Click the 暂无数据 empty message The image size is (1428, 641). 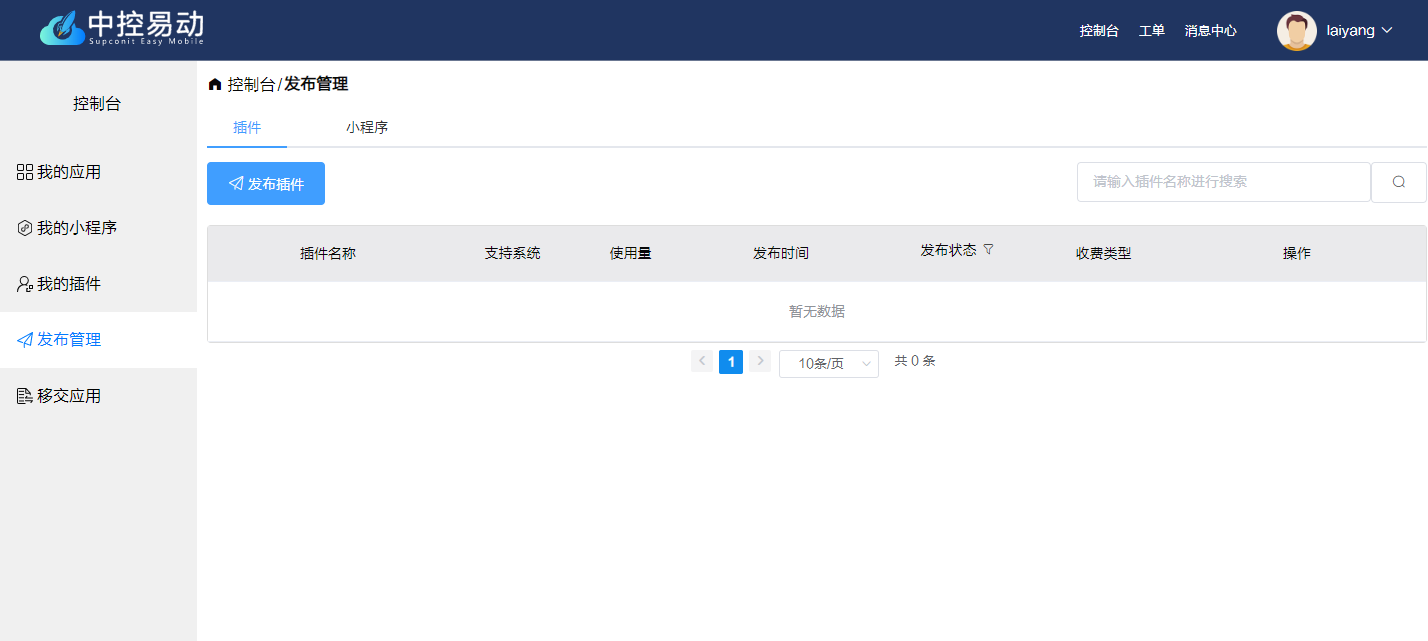pos(817,312)
